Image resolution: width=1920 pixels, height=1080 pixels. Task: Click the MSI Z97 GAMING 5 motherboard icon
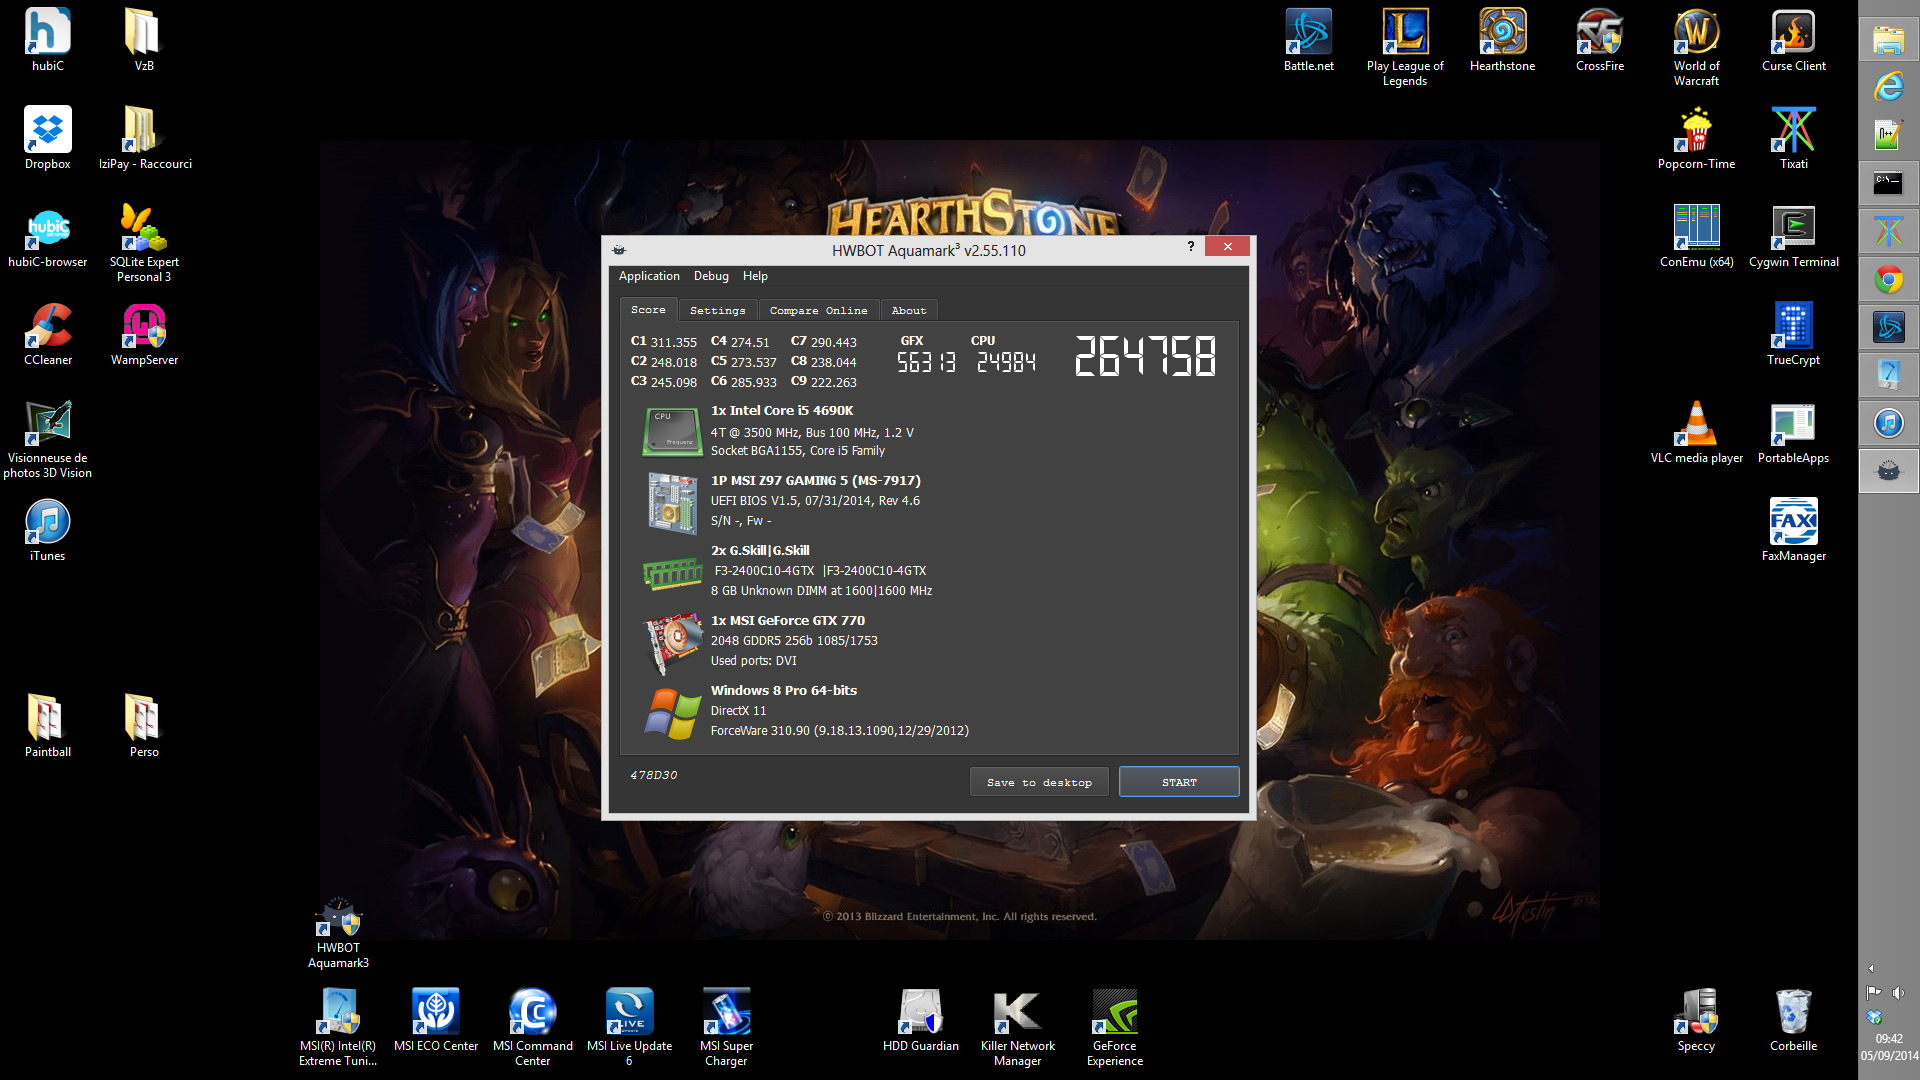tap(672, 503)
